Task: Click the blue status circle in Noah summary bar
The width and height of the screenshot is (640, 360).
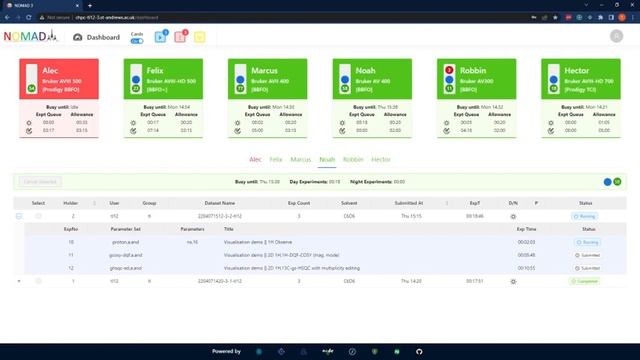Action: (x=607, y=182)
